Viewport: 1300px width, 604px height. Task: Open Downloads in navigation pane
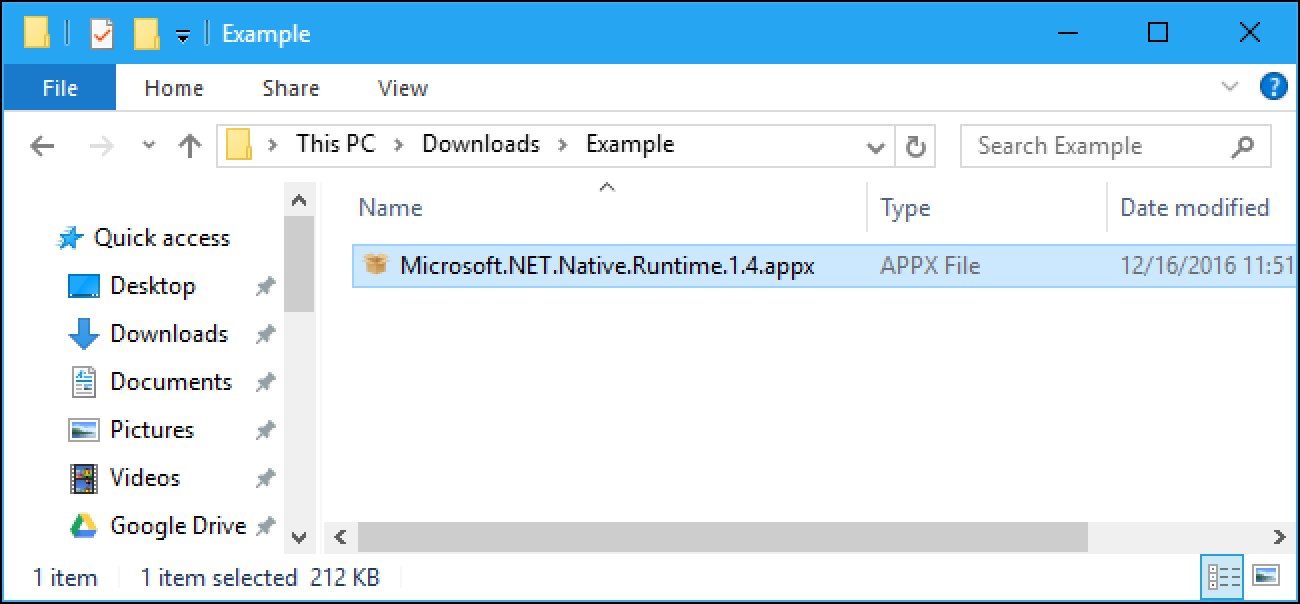(169, 334)
